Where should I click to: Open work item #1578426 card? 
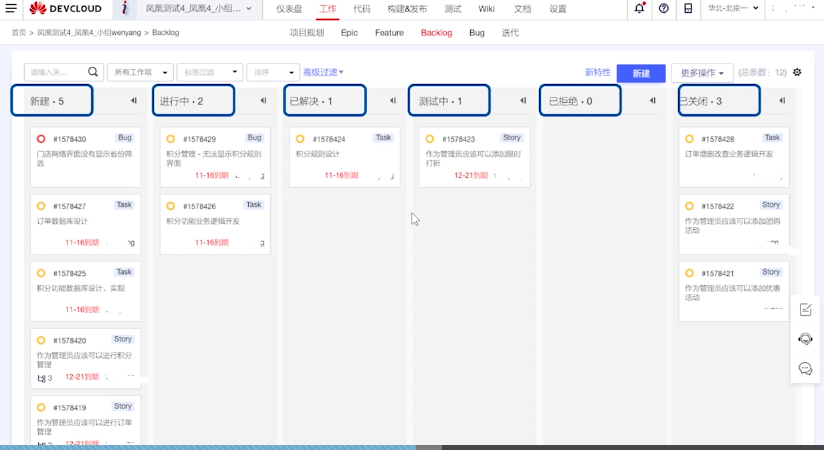(215, 224)
